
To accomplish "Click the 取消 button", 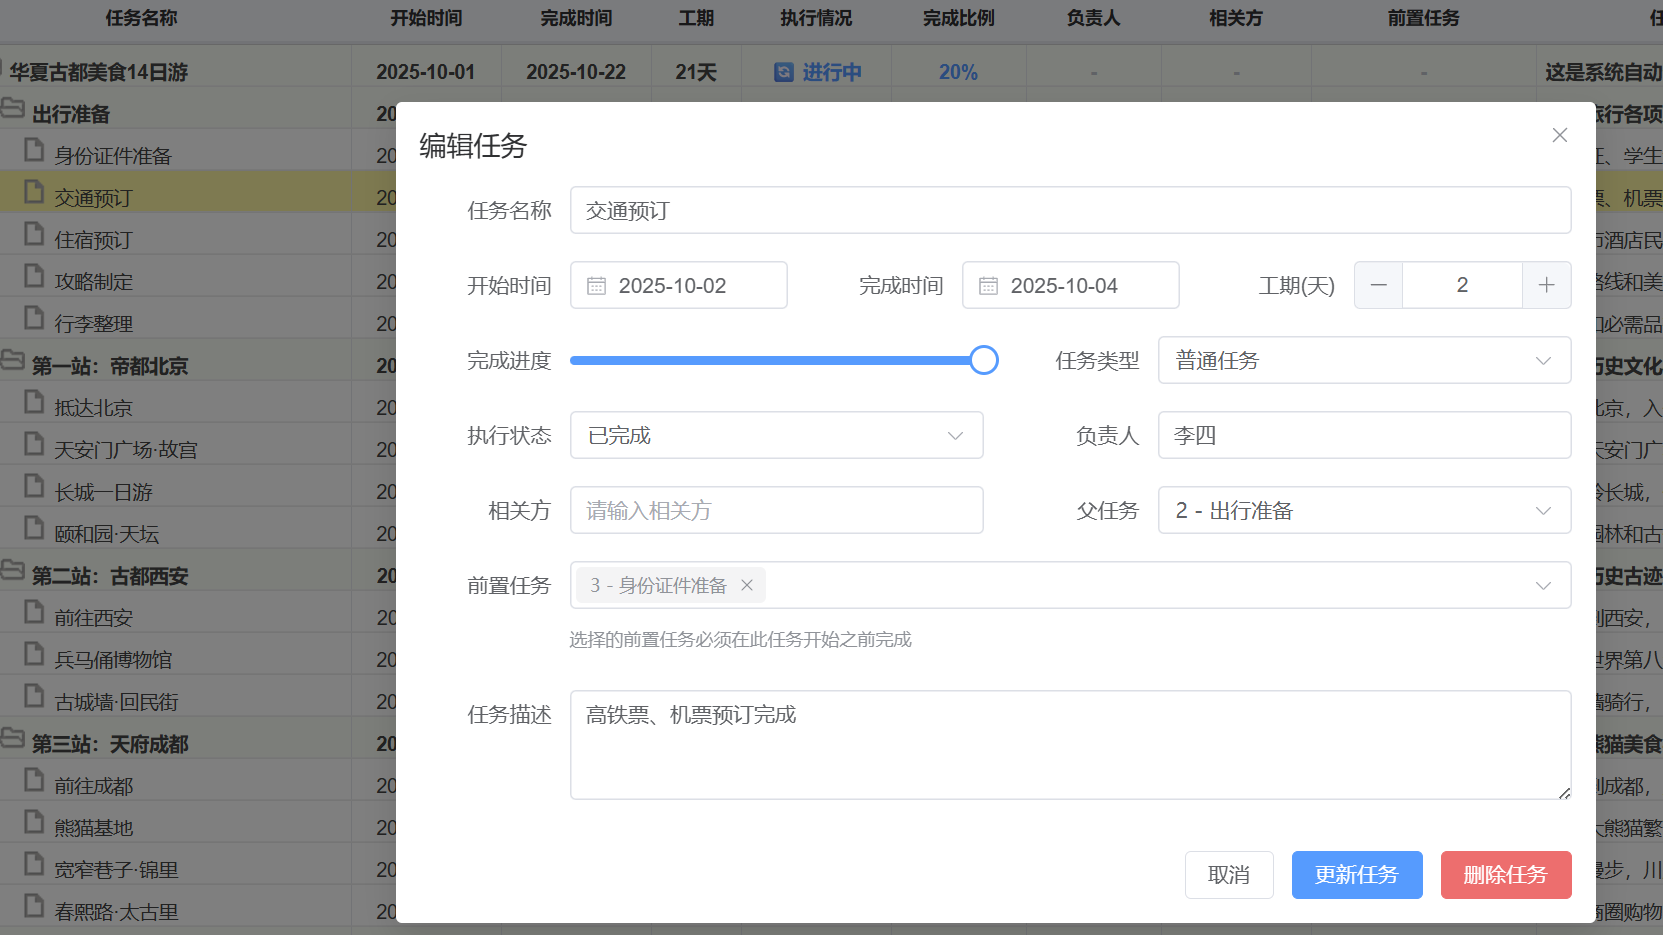I will point(1229,874).
